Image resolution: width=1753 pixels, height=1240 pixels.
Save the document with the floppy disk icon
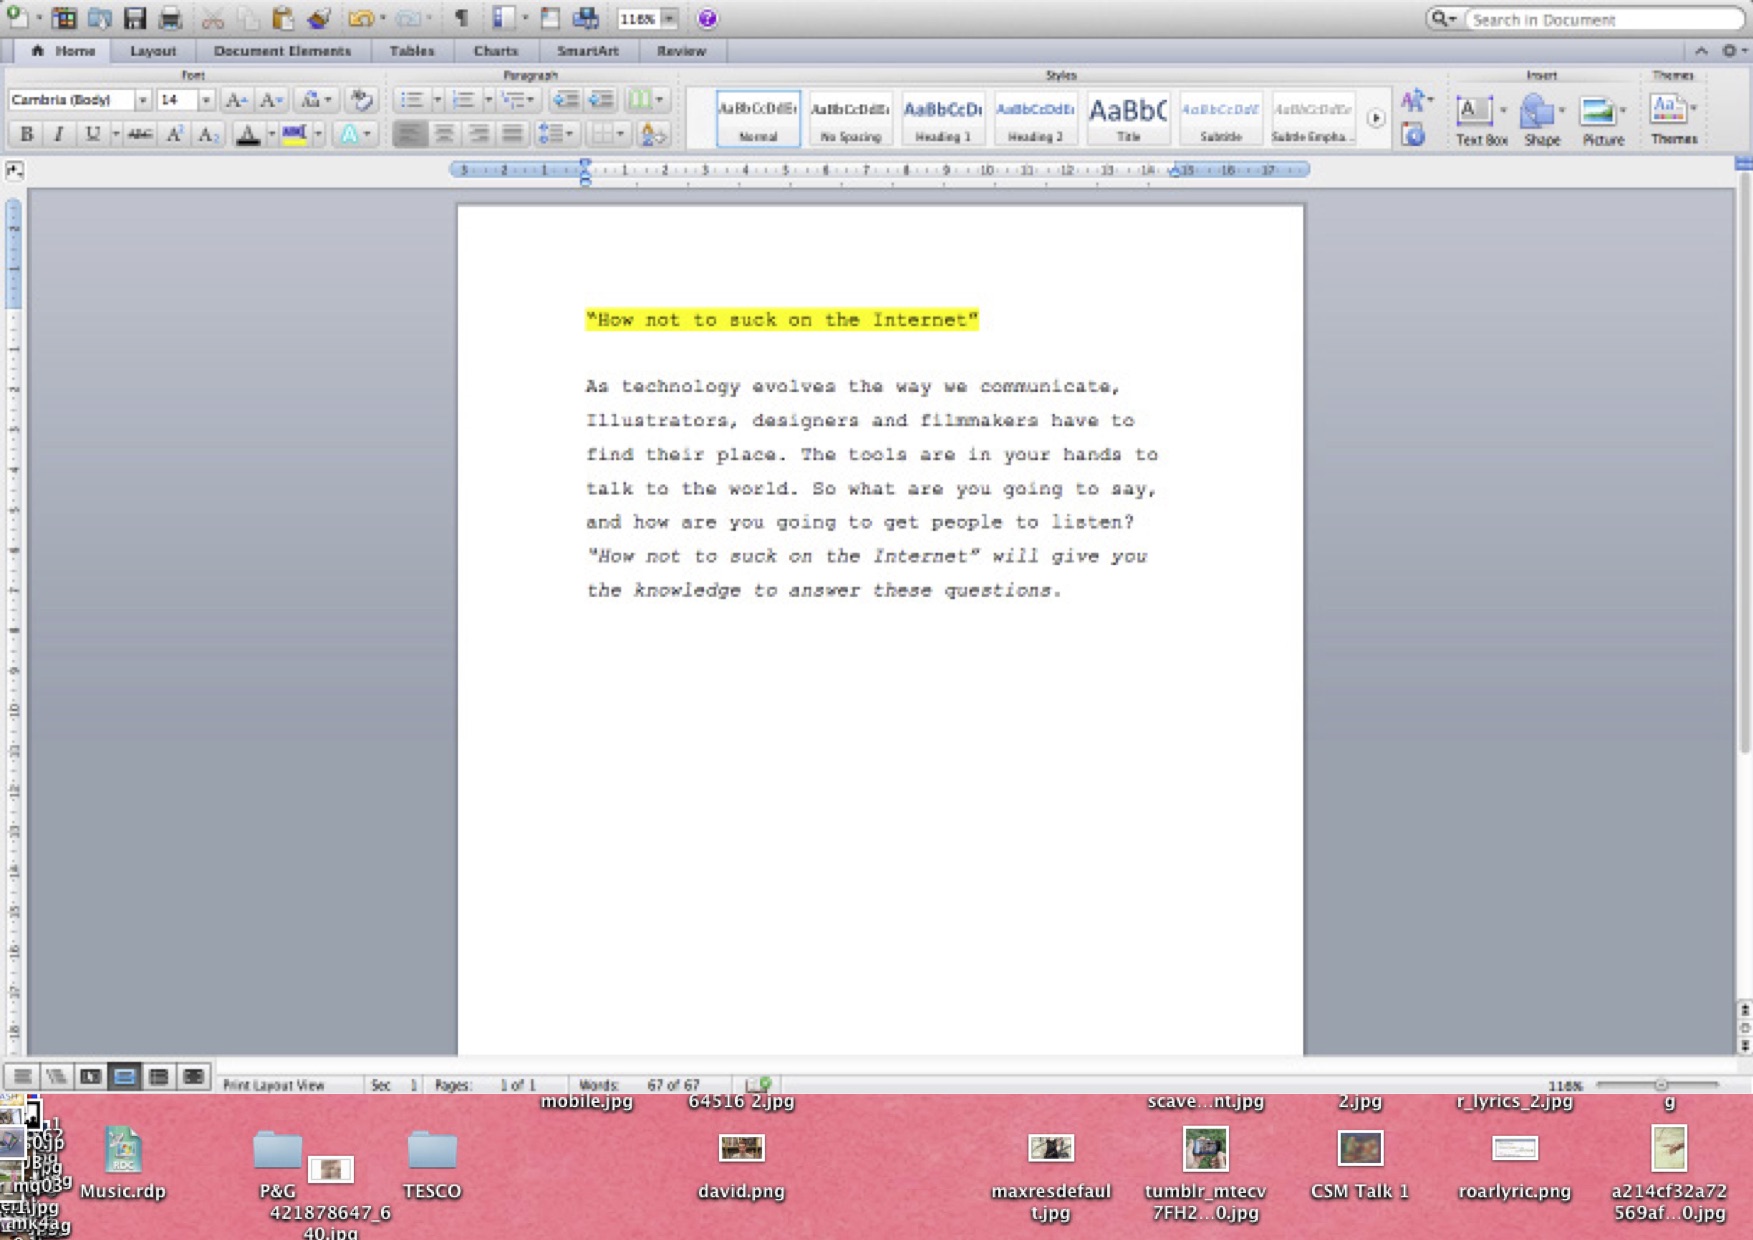135,18
